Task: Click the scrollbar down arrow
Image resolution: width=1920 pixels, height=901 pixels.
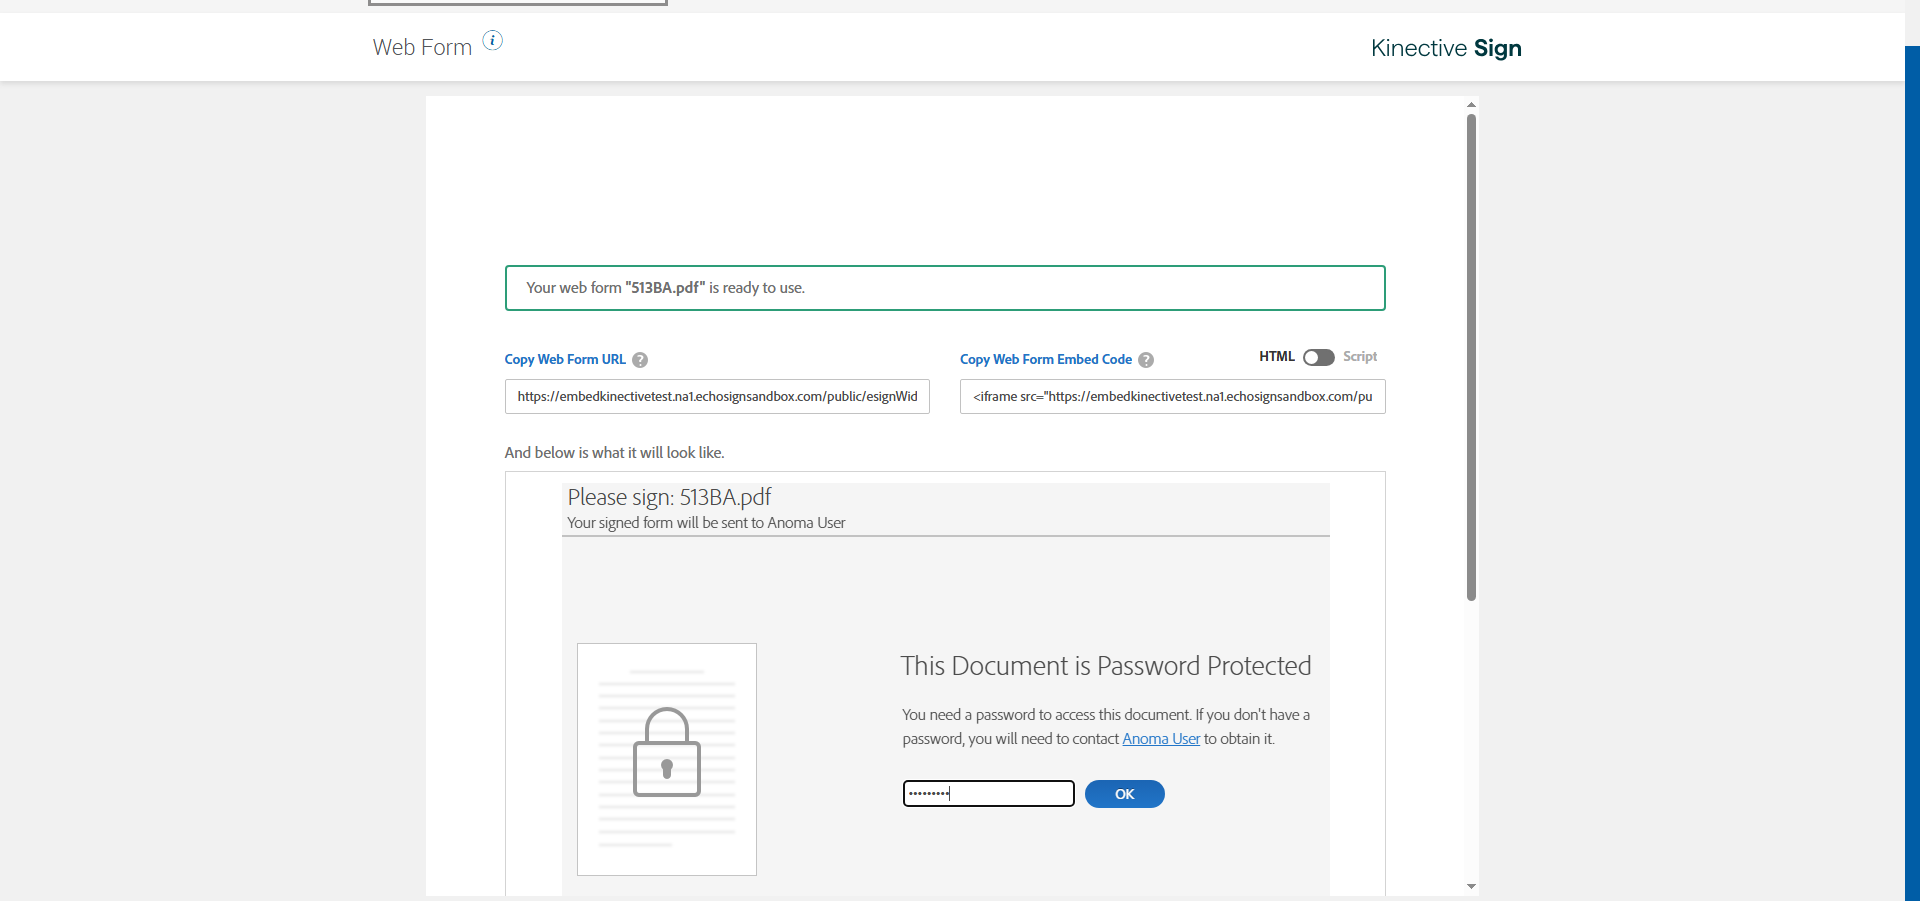Action: click(1471, 886)
